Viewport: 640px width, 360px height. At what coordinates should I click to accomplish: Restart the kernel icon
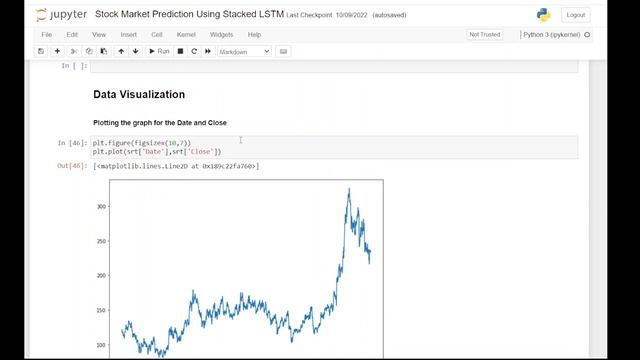point(194,51)
